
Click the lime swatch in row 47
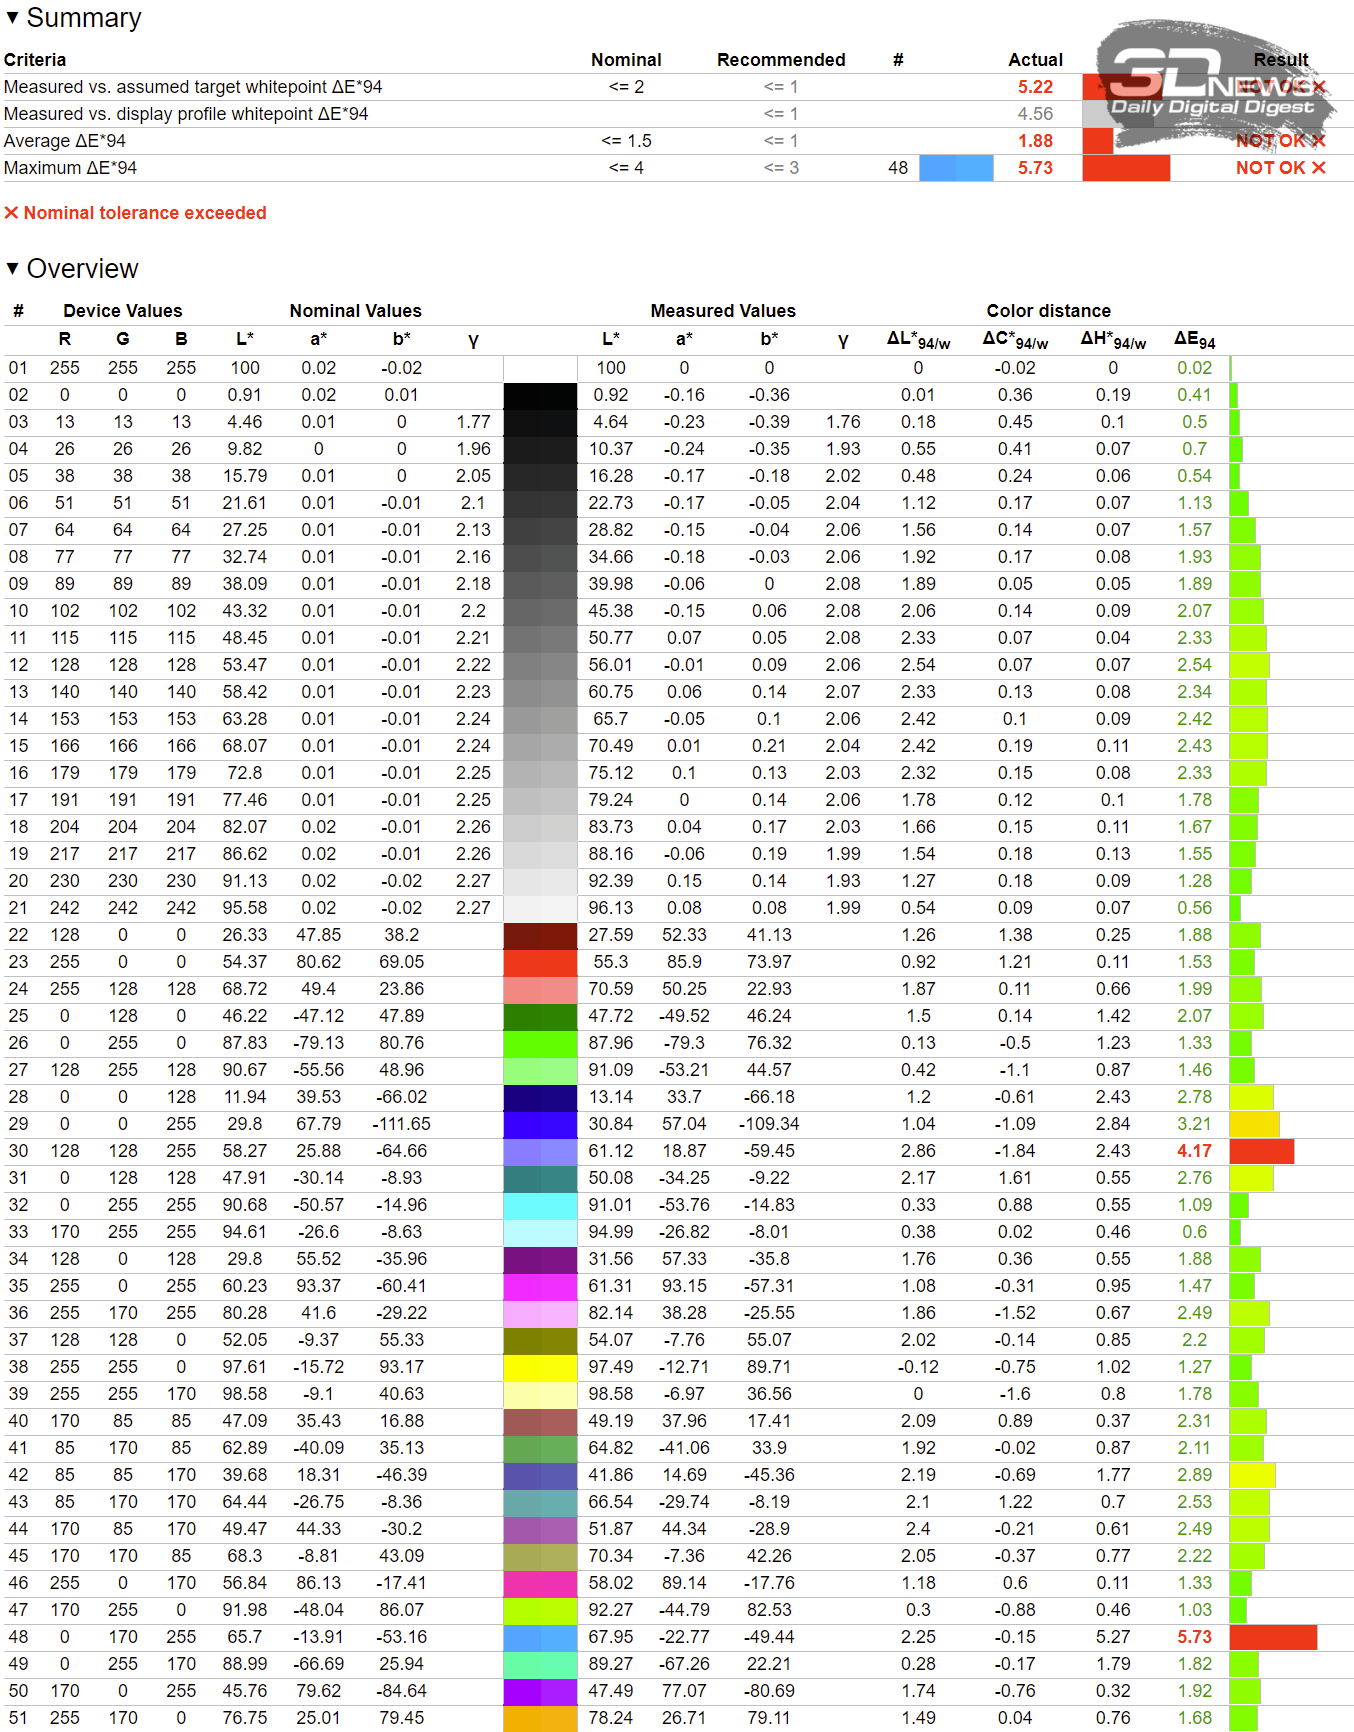pos(540,1610)
